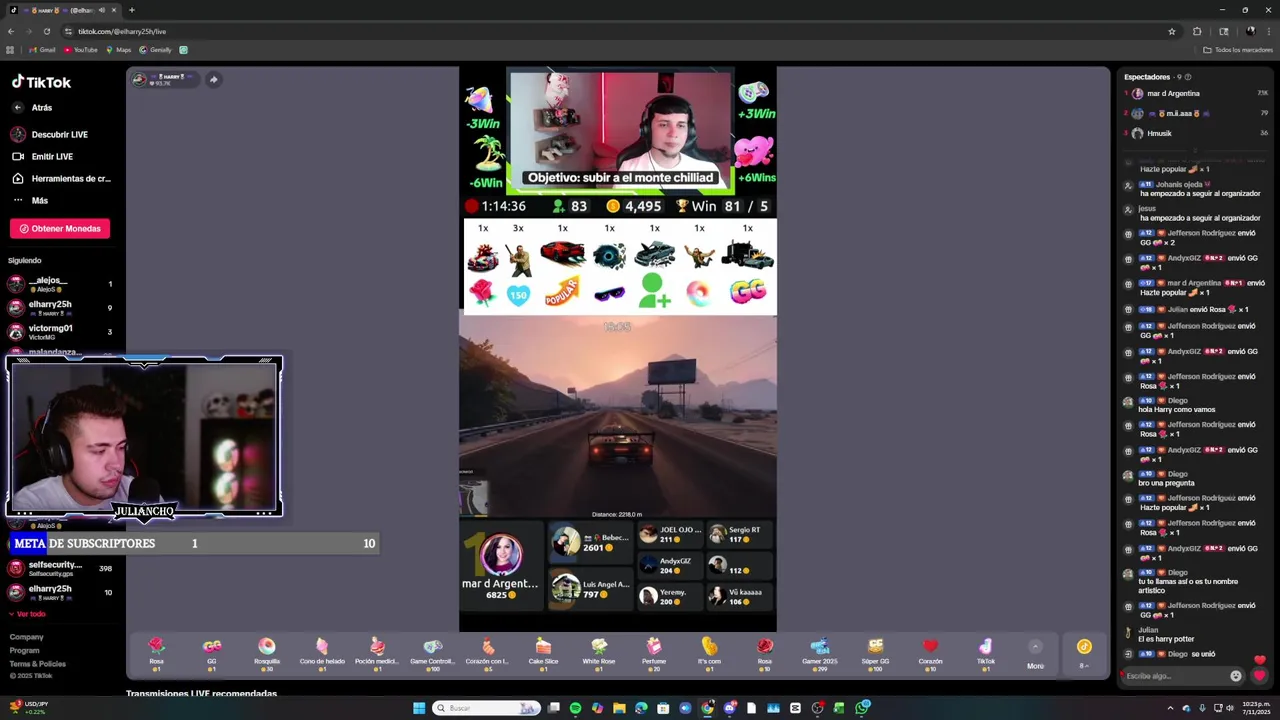Image resolution: width=1280 pixels, height=720 pixels.
Task: Send the Súper GG gift
Action: pyautogui.click(x=875, y=653)
